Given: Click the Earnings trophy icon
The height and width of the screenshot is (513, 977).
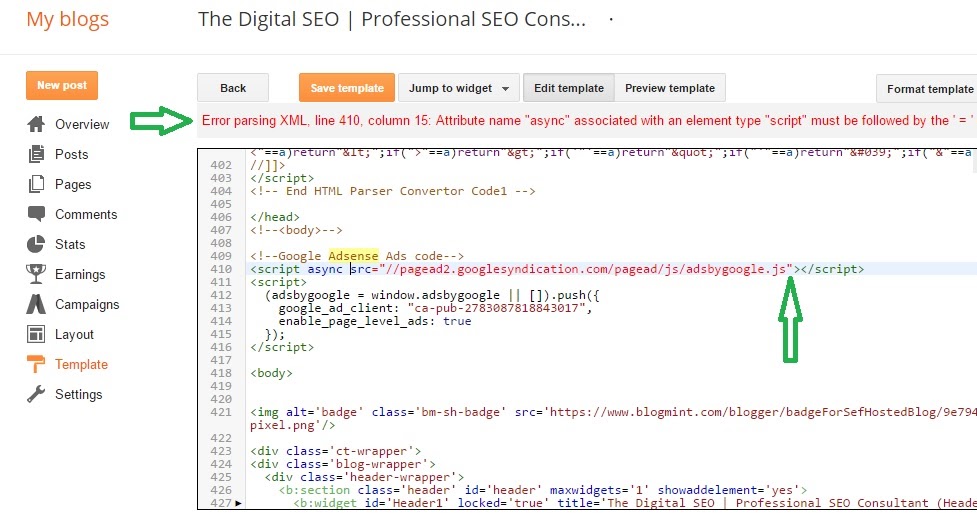Looking at the screenshot, I should coord(36,274).
